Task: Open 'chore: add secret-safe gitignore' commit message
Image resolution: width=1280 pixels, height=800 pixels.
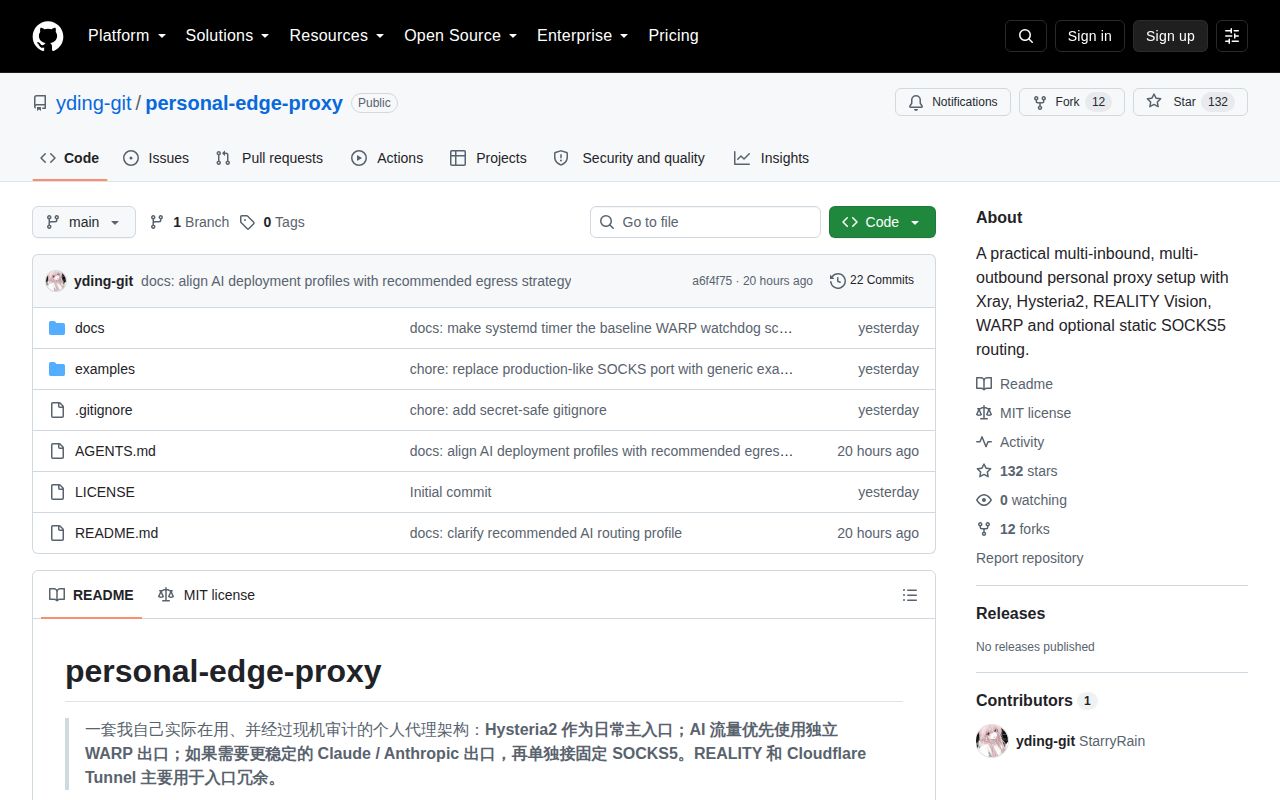Action: [508, 410]
